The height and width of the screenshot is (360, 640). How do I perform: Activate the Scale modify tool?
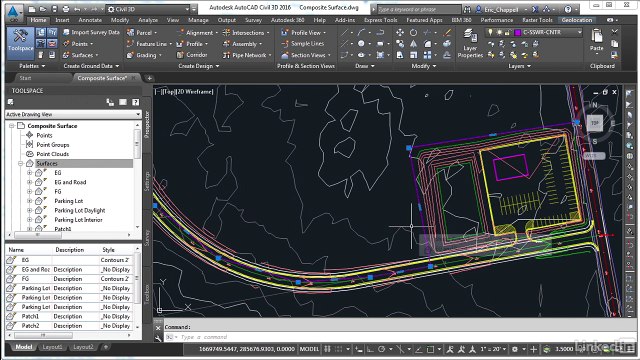coord(413,55)
